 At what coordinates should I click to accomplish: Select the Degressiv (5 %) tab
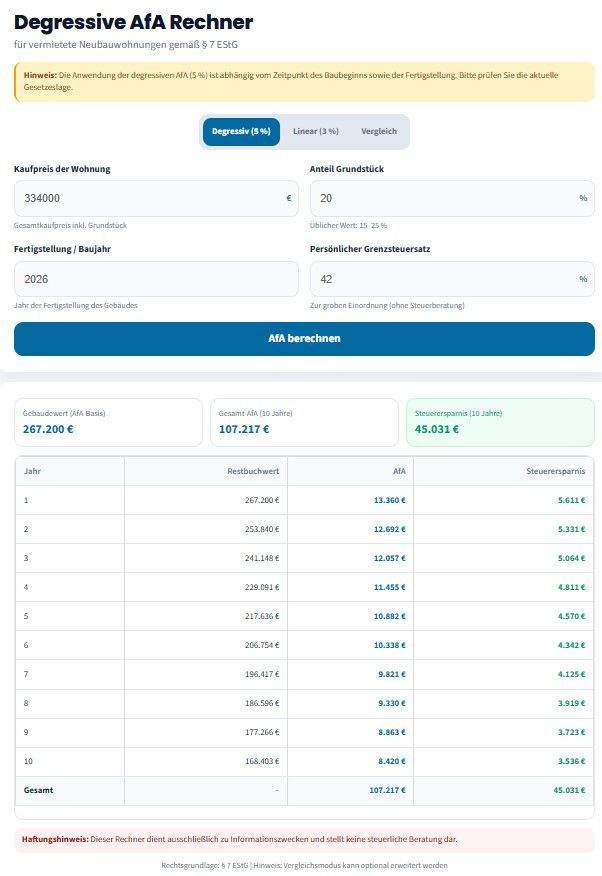point(241,131)
